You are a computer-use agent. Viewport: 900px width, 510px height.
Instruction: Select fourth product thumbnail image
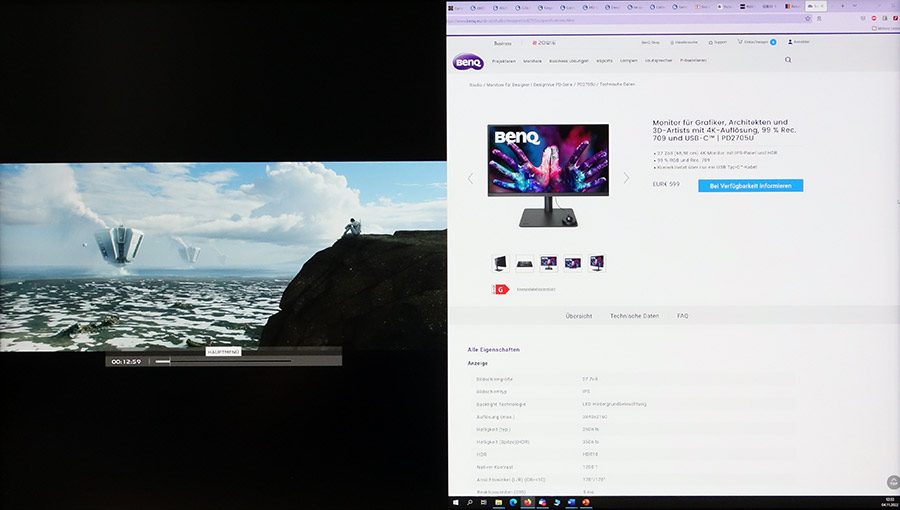point(572,263)
